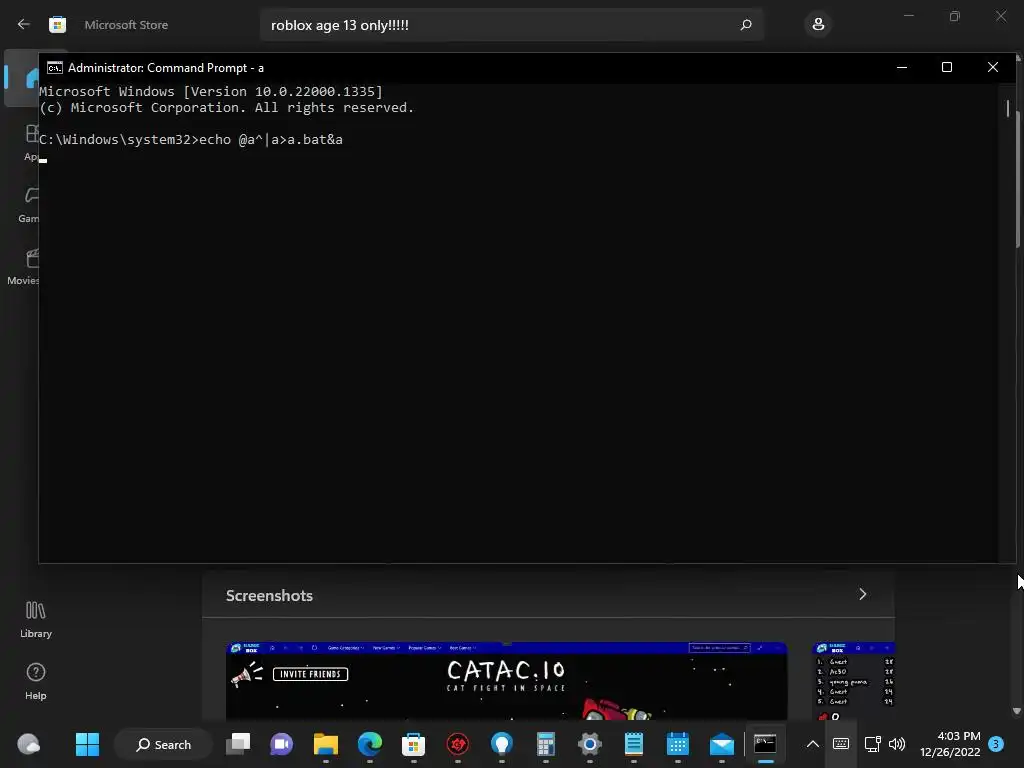
Task: Open Help in Microsoft Store sidebar
Action: coord(35,681)
